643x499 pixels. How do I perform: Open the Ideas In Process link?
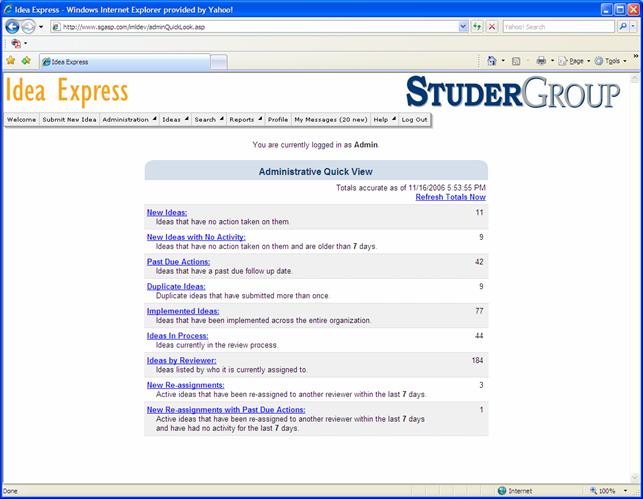click(178, 336)
